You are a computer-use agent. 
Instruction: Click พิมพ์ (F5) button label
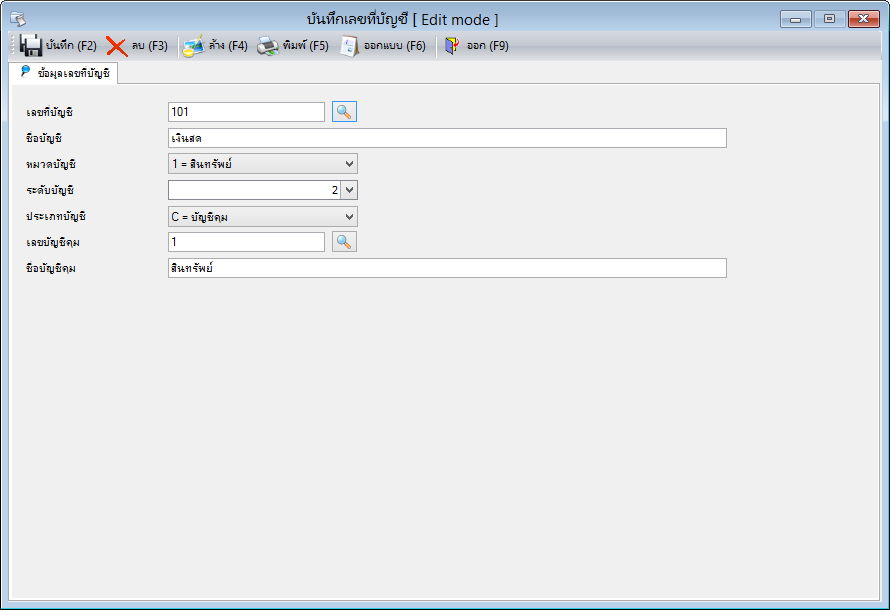coord(306,45)
